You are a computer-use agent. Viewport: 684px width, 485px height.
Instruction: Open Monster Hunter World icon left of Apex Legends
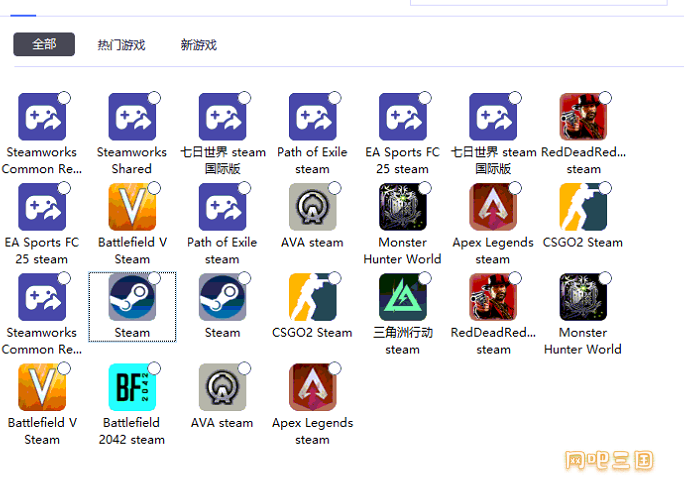(403, 207)
